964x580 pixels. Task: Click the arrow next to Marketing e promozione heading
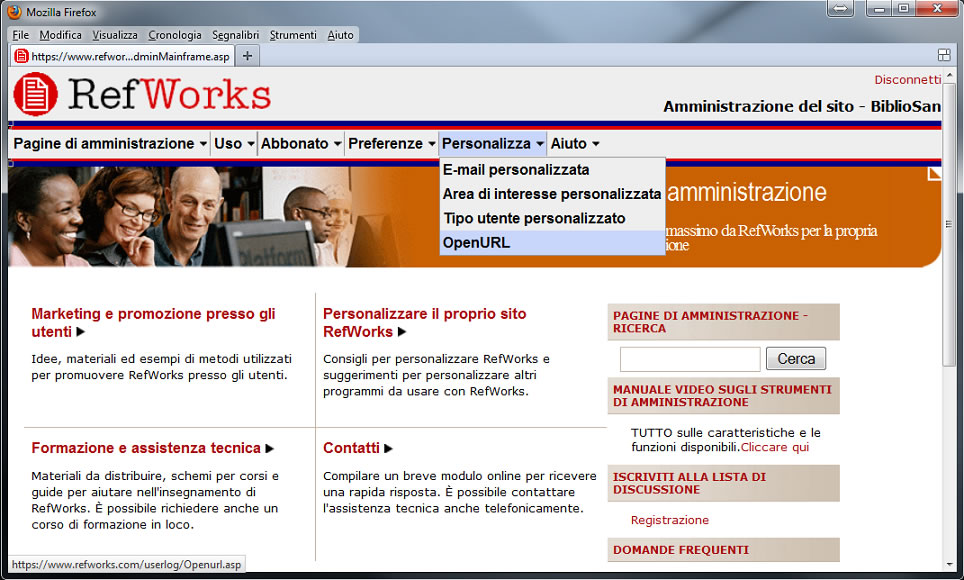click(81, 332)
